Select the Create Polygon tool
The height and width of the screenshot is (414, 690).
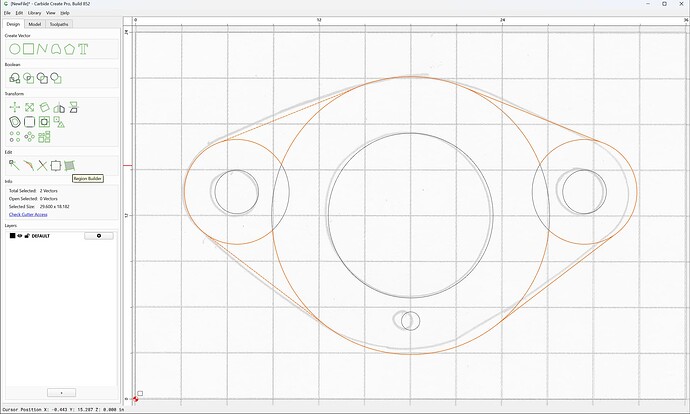pos(69,49)
